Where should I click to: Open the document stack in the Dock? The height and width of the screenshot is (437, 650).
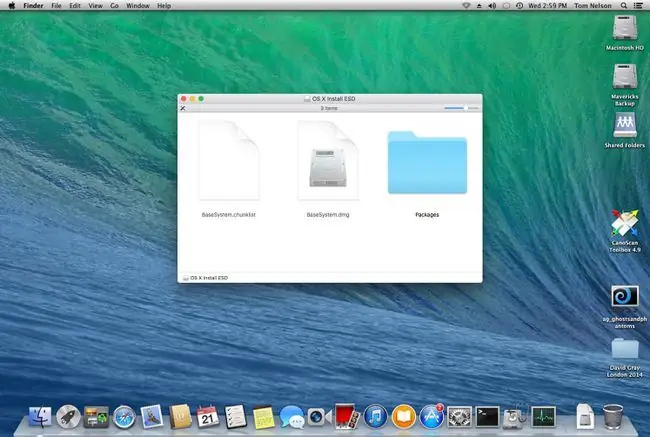[x=585, y=416]
